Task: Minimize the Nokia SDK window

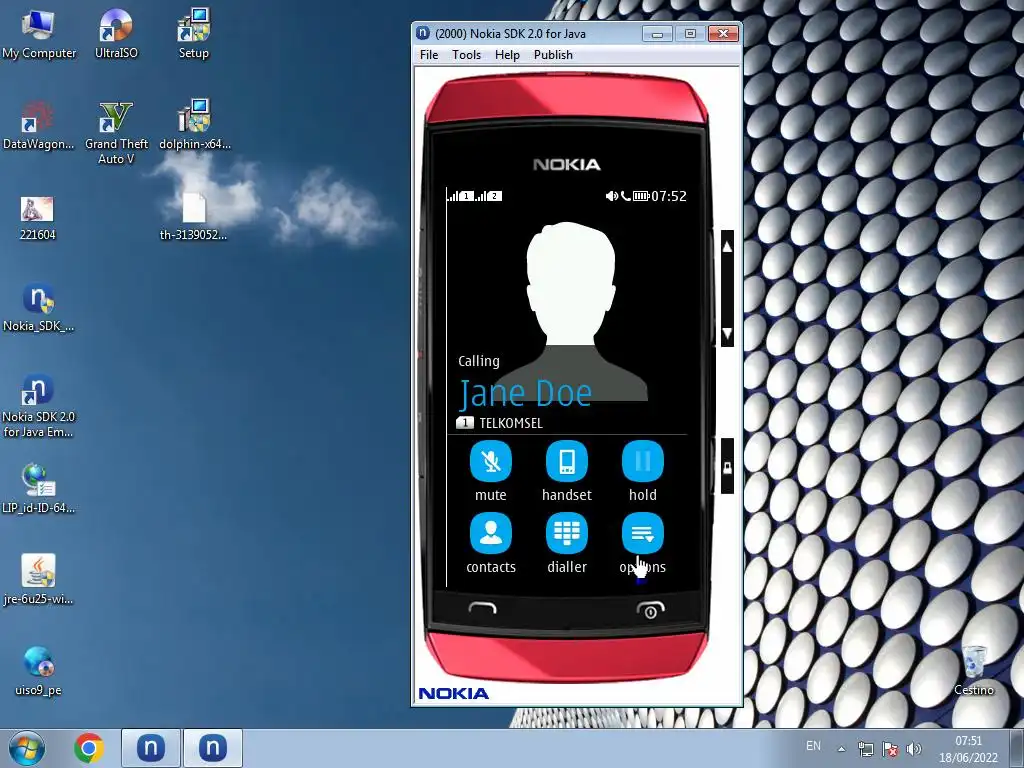Action: pyautogui.click(x=658, y=33)
